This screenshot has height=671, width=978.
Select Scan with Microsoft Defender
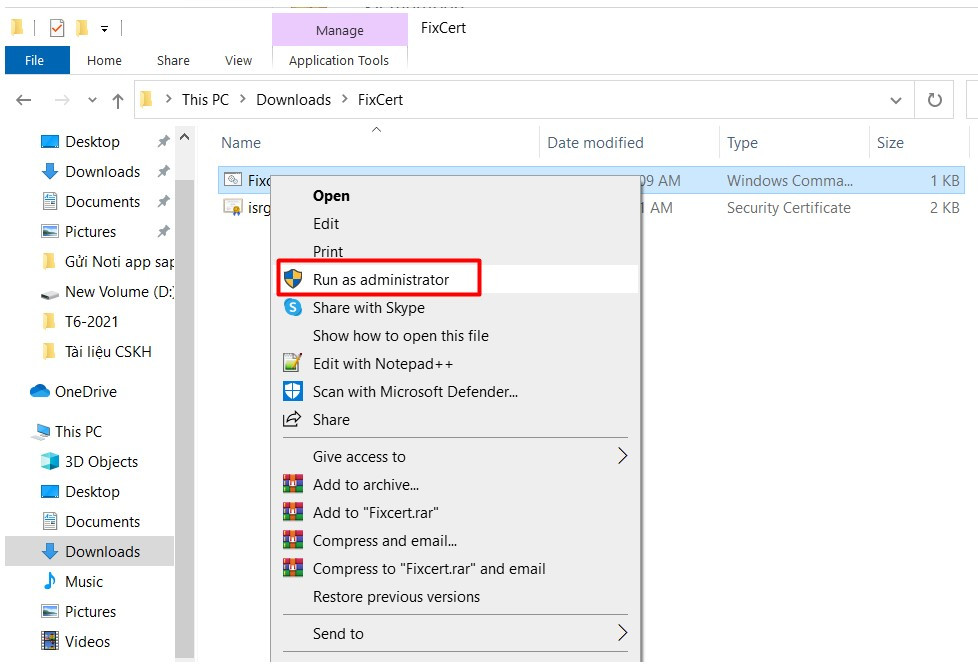(x=415, y=392)
